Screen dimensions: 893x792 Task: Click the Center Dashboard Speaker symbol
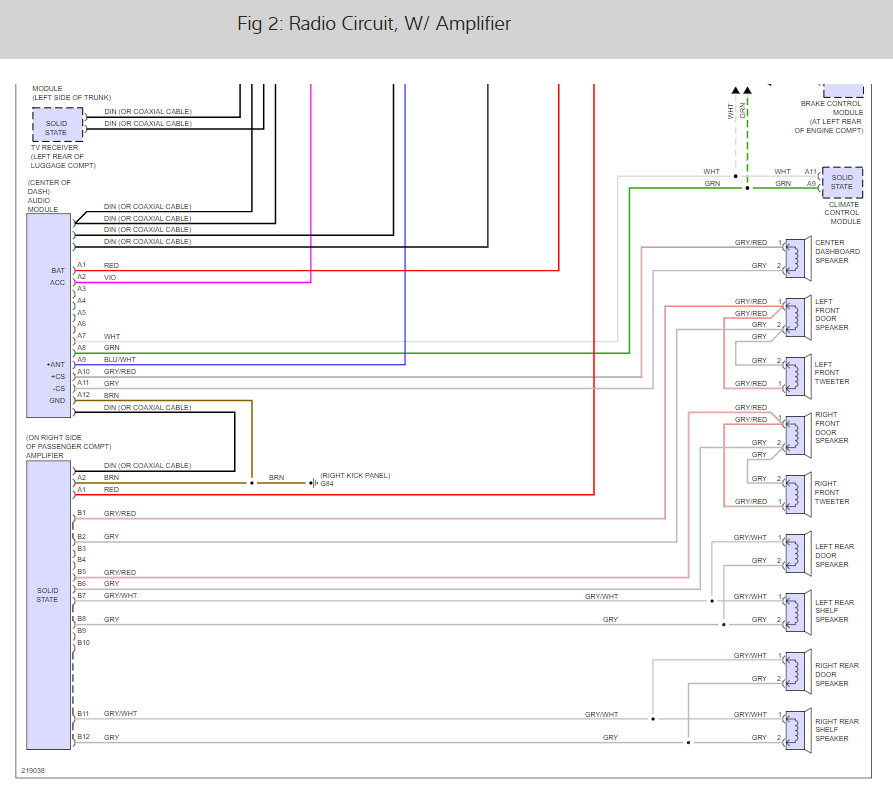click(798, 259)
